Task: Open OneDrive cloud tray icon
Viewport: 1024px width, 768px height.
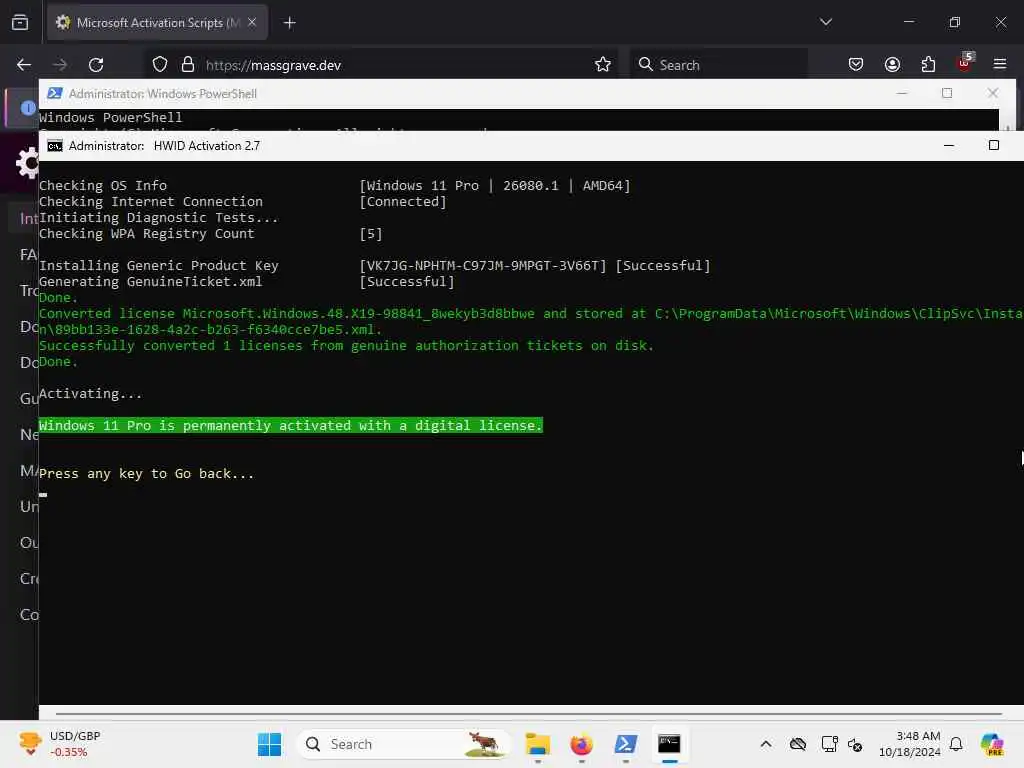Action: click(797, 744)
